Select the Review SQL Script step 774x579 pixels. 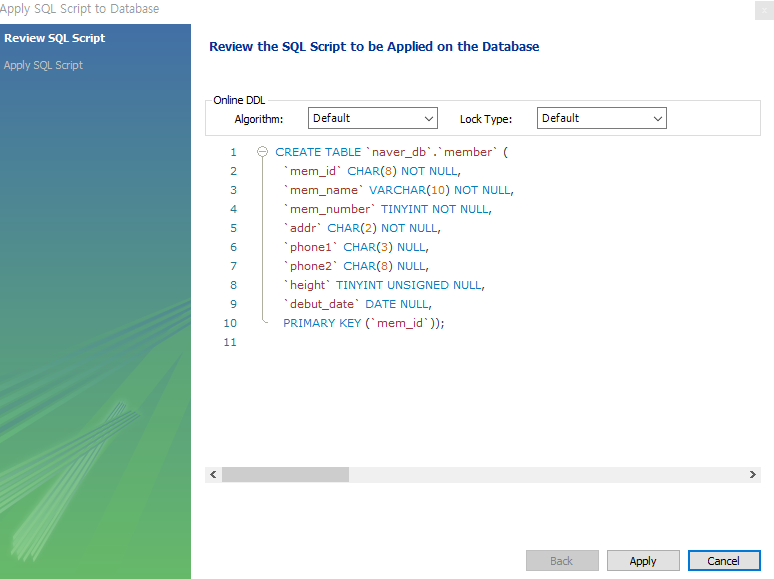[x=55, y=38]
